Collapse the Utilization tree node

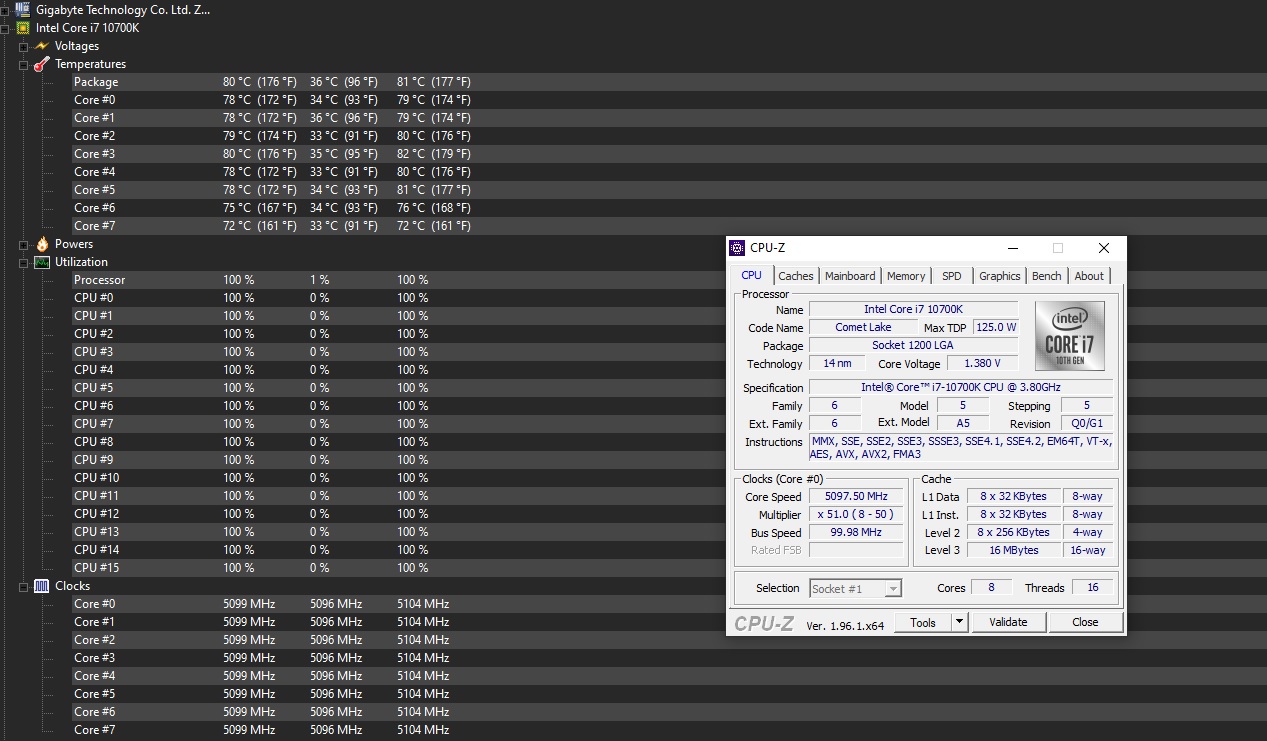(x=23, y=262)
